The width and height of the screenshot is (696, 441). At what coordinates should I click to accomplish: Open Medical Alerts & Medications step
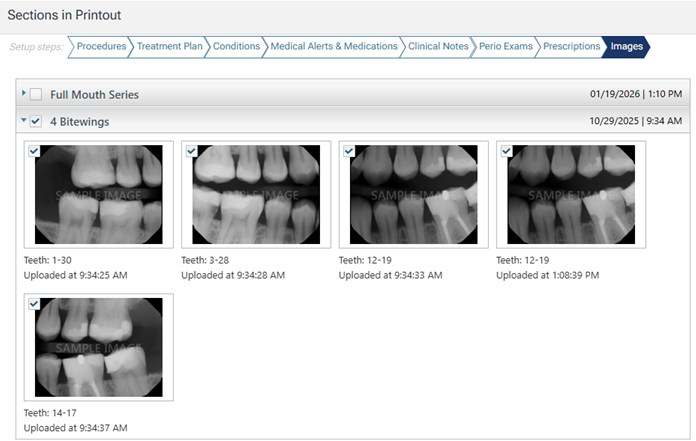point(334,46)
